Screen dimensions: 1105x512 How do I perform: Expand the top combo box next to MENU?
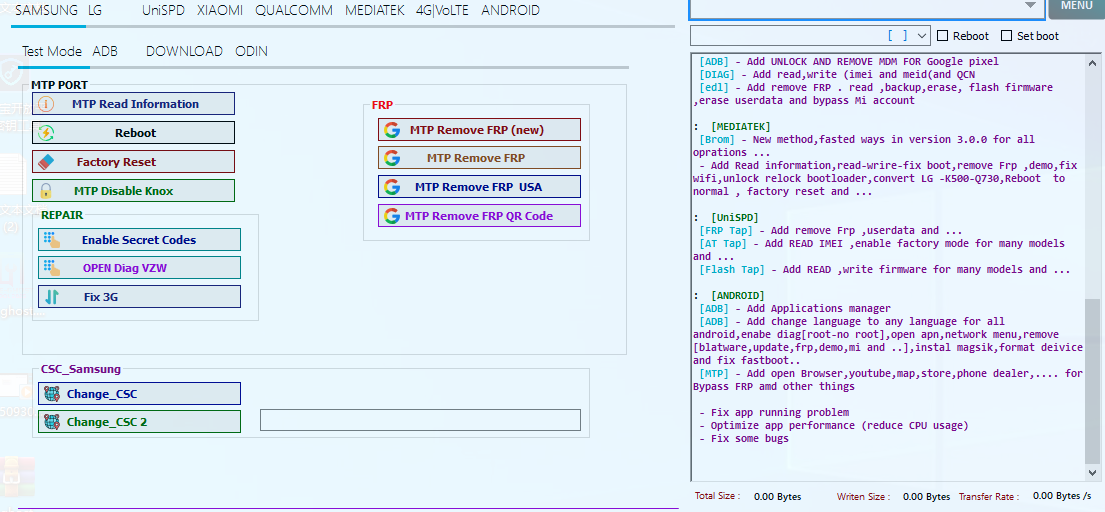tap(1030, 6)
